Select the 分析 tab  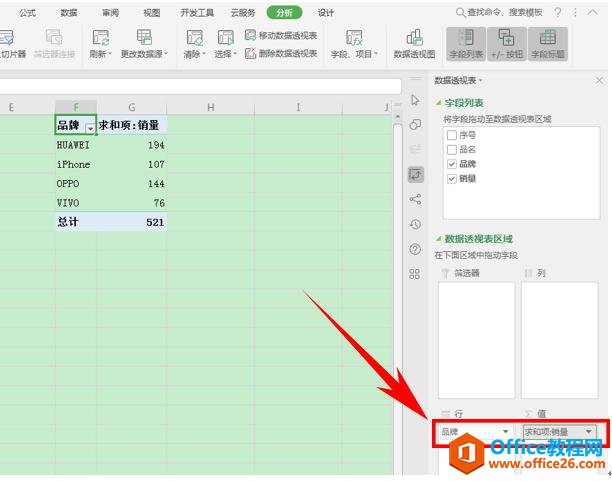click(285, 13)
